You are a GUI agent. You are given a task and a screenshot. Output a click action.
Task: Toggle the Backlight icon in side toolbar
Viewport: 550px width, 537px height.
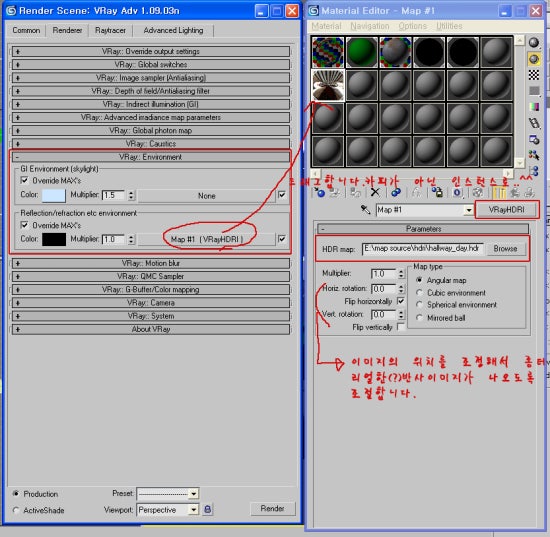click(x=534, y=59)
